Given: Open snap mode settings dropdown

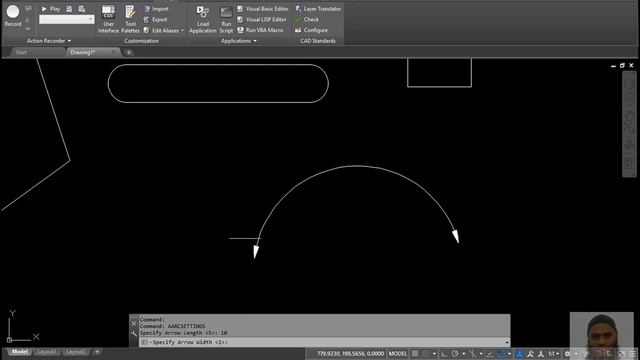Looking at the screenshot, I should click(x=434, y=353).
